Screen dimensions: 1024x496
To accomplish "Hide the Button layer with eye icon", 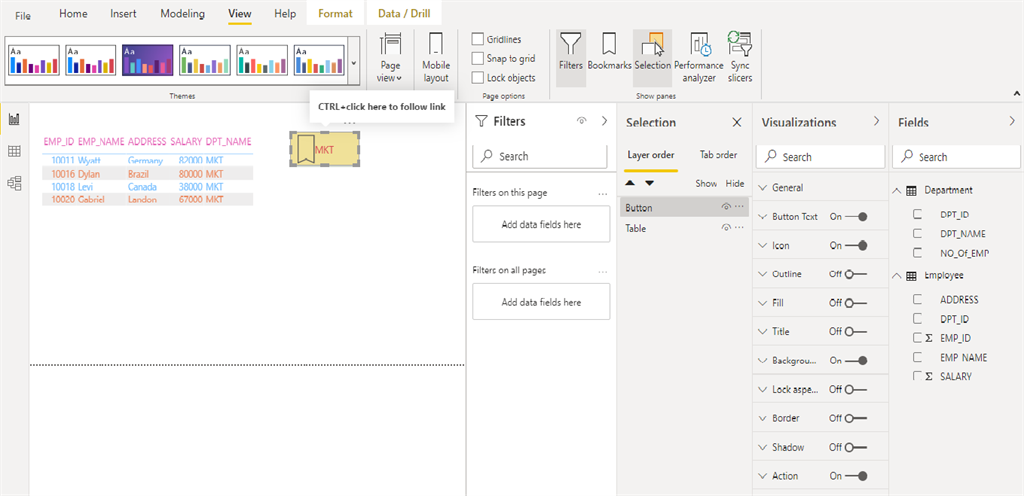I will 726,207.
